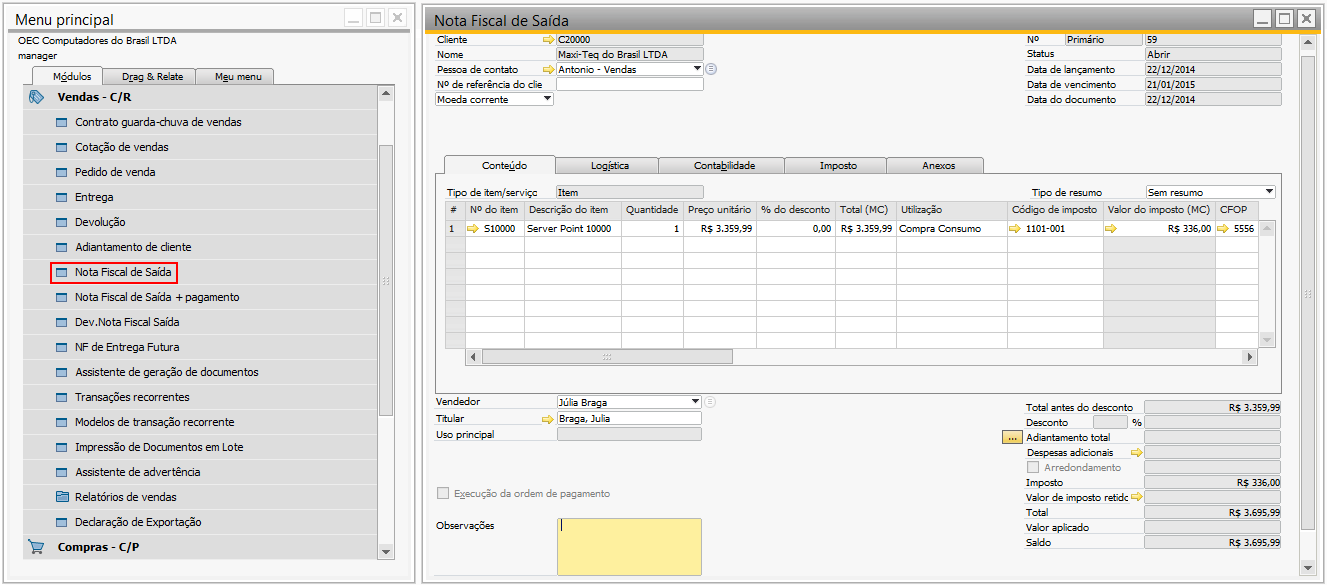Open the Despesas adicionais link arrow

tap(1135, 453)
